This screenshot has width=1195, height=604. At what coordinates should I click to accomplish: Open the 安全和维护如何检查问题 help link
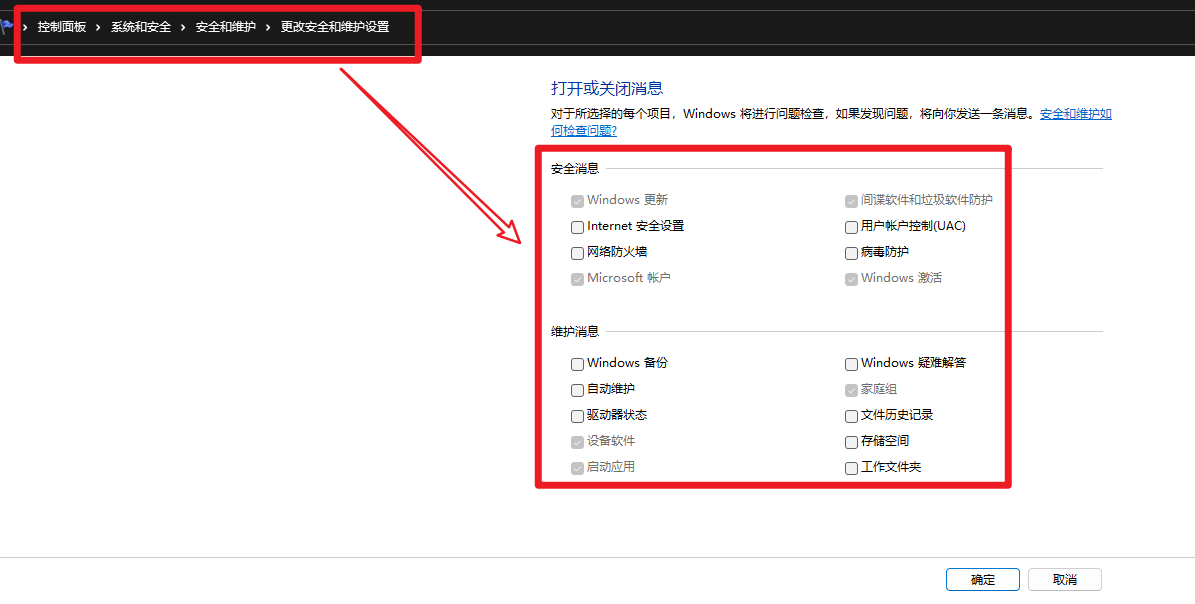click(1075, 114)
